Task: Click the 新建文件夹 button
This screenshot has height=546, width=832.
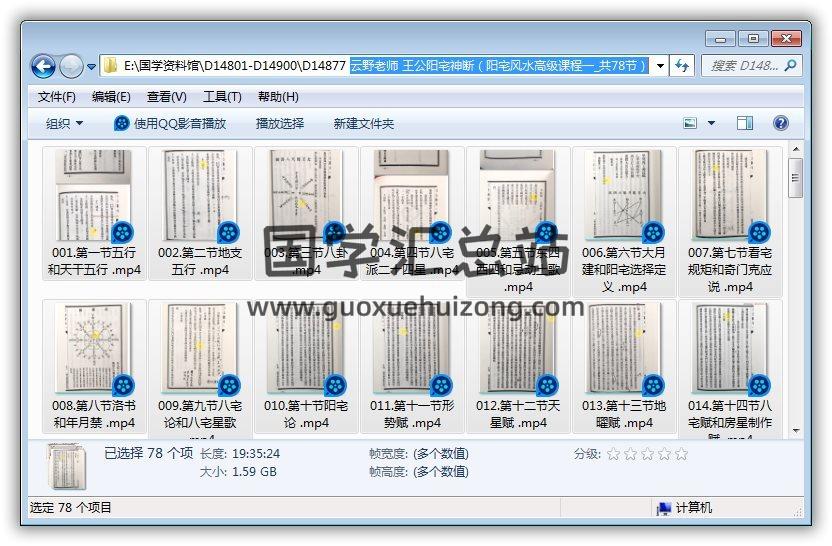Action: pos(364,123)
